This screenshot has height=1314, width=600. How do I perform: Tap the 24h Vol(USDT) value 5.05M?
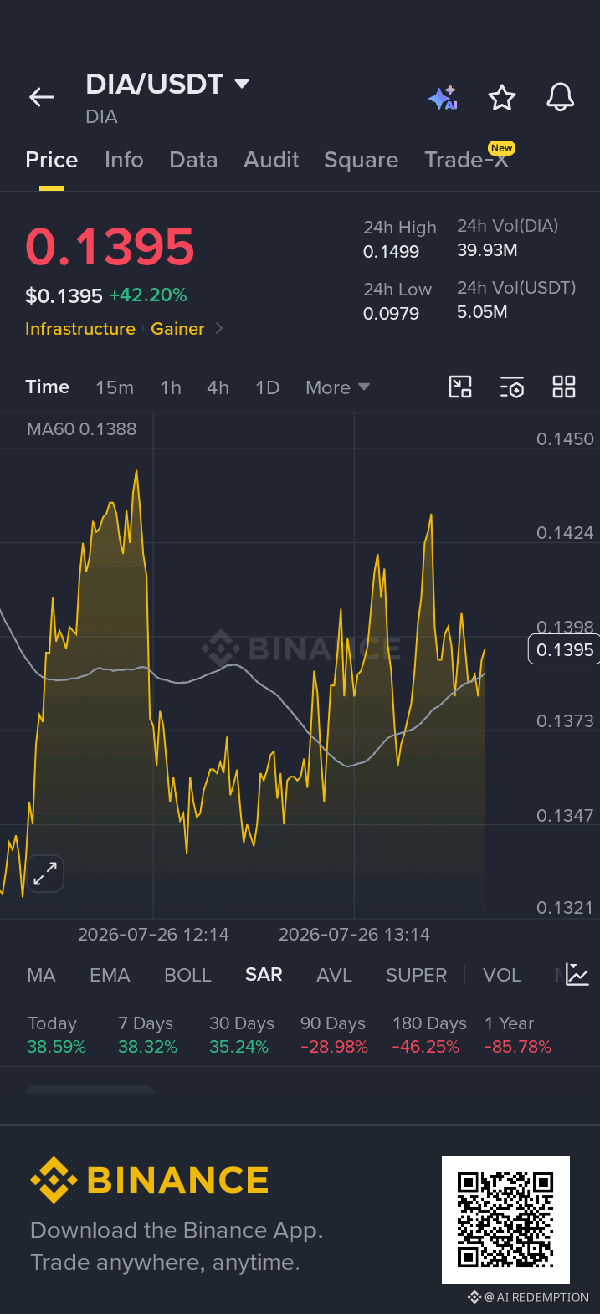point(482,311)
